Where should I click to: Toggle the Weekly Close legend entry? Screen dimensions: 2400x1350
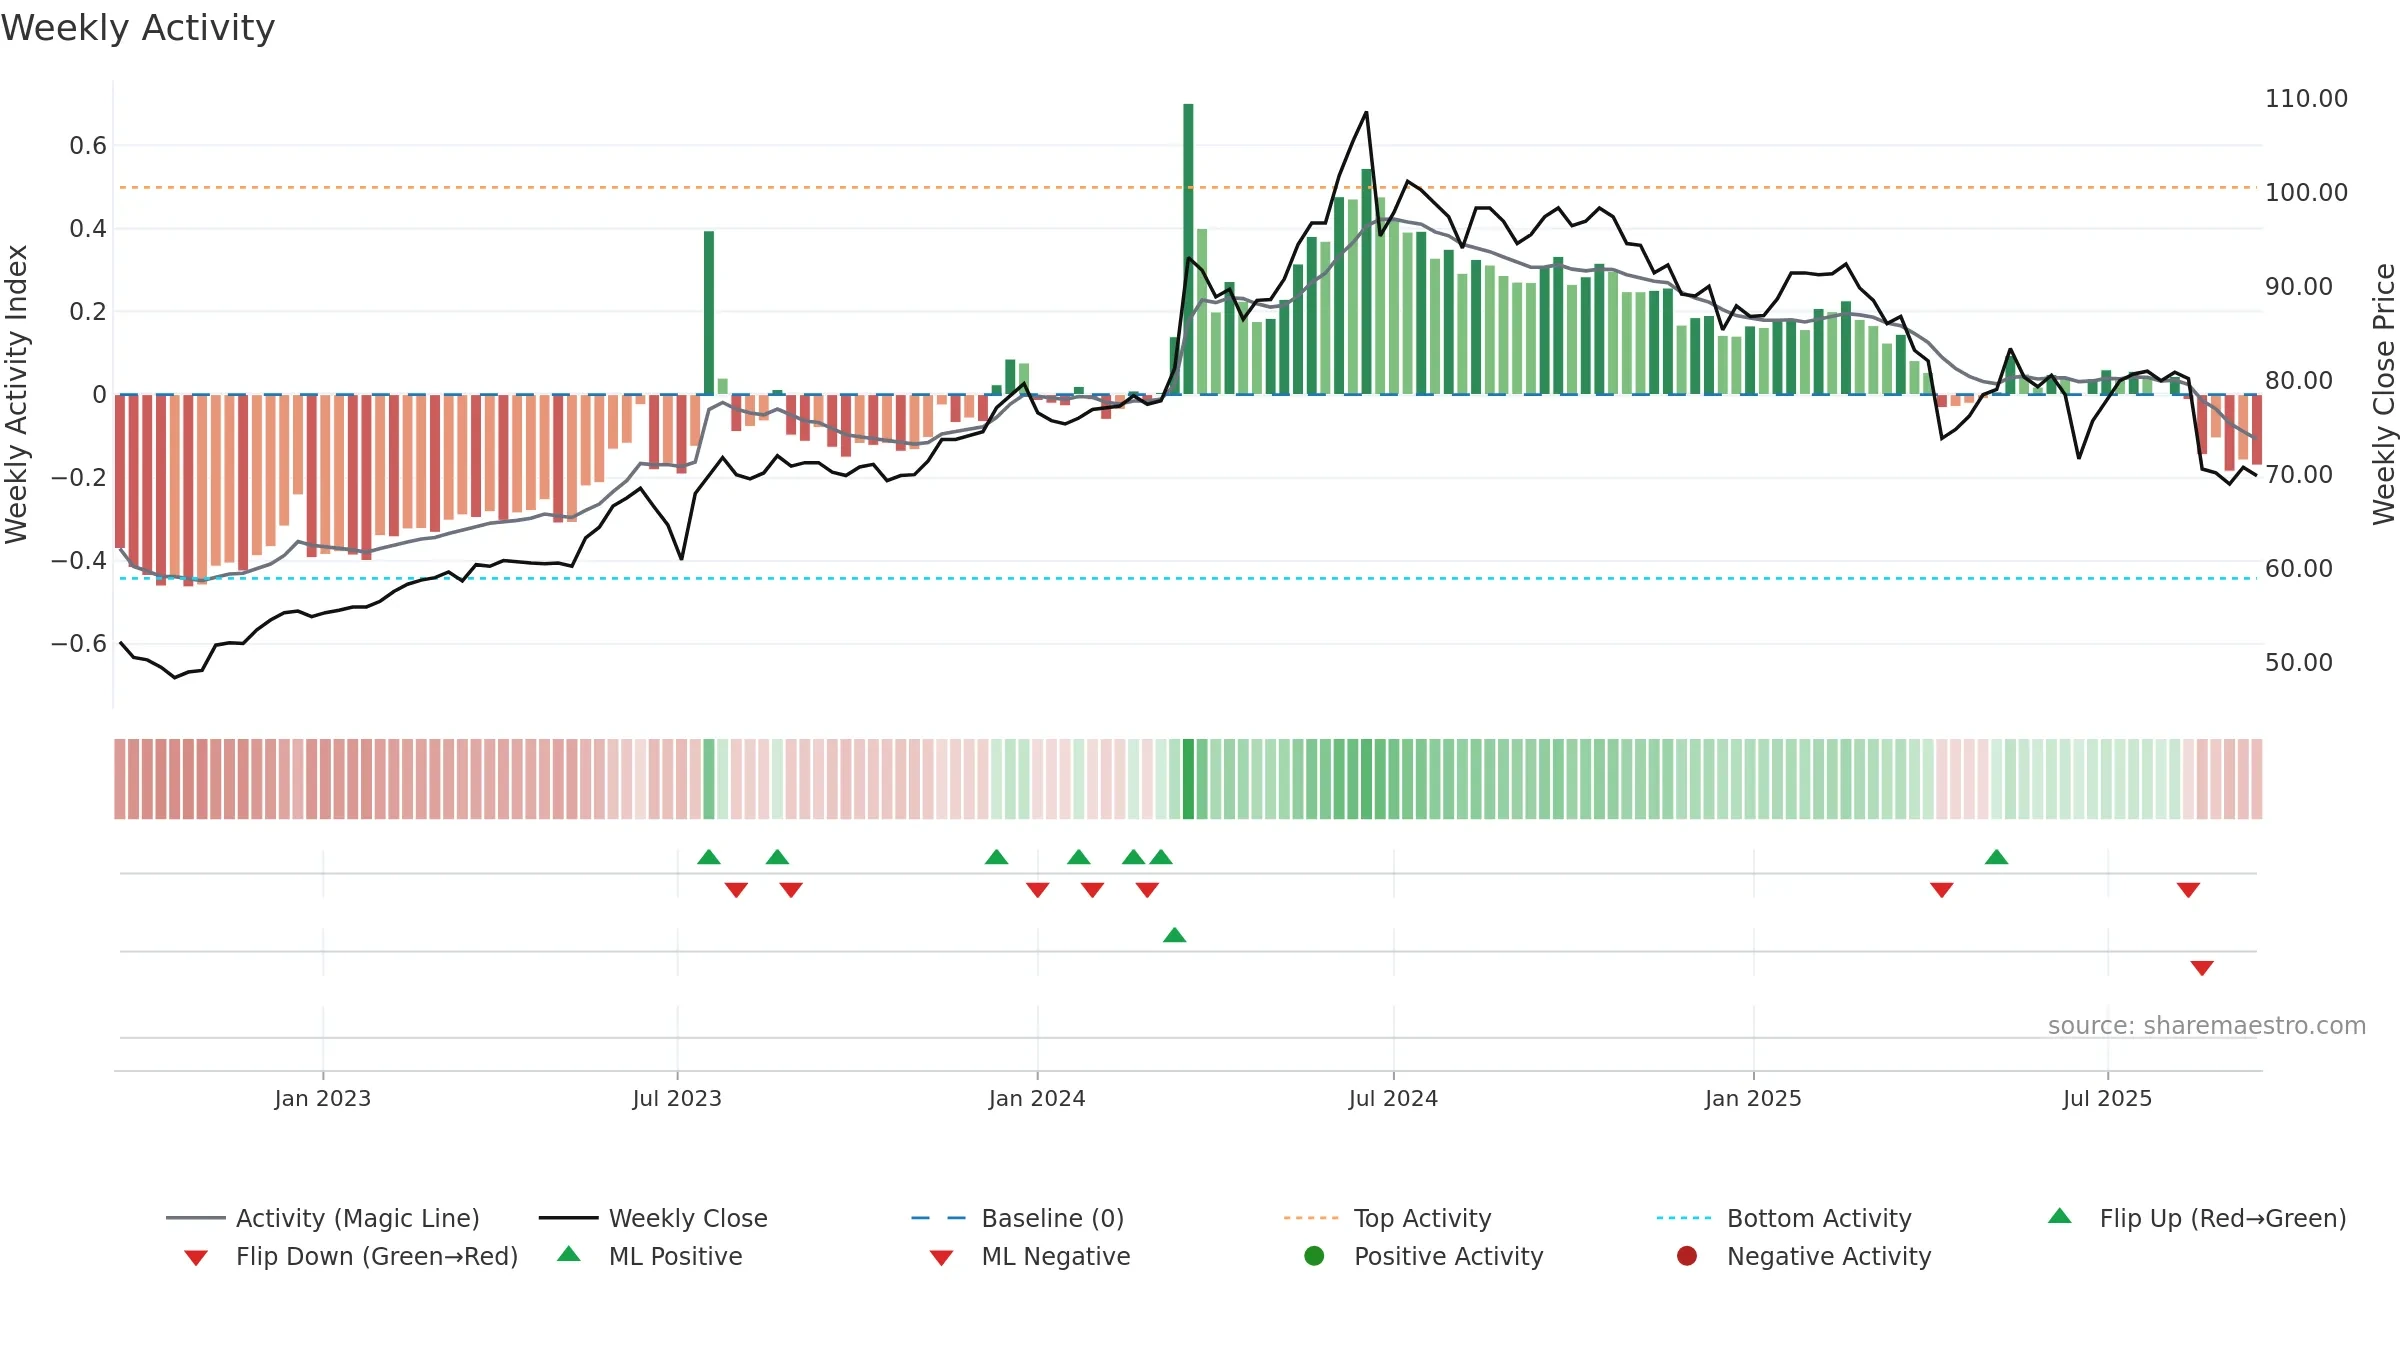pyautogui.click(x=653, y=1218)
